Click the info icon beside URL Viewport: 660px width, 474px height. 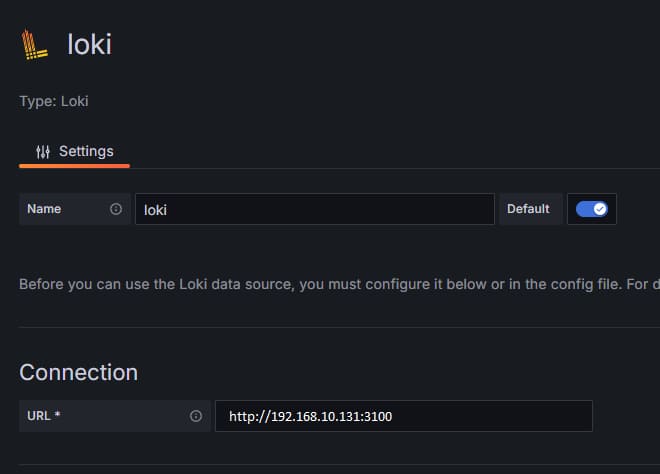point(196,416)
